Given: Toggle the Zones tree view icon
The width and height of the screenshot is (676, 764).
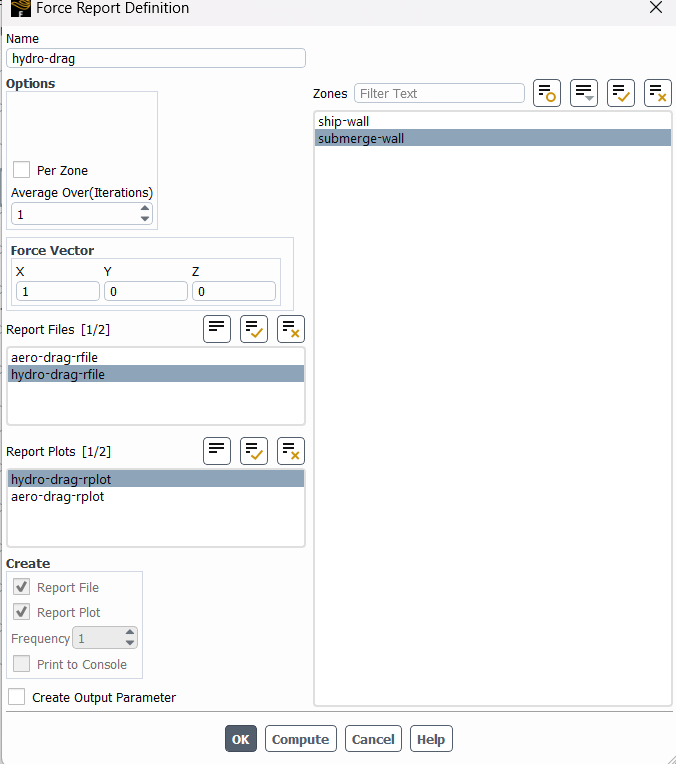Looking at the screenshot, I should coord(547,93).
